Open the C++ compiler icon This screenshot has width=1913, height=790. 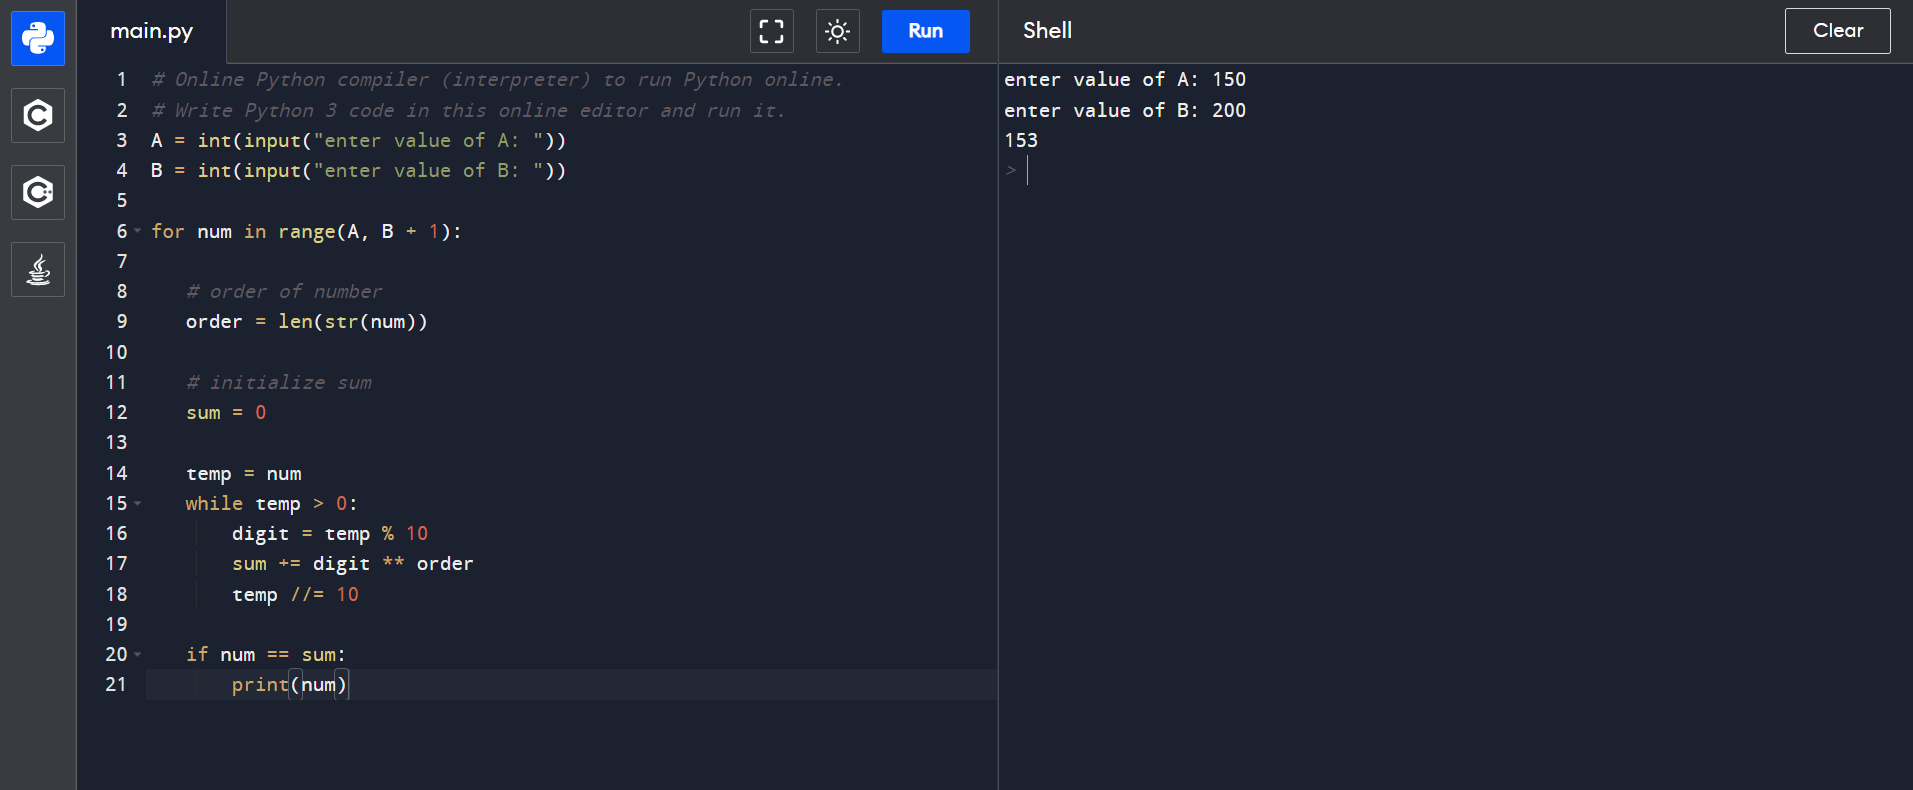[38, 192]
